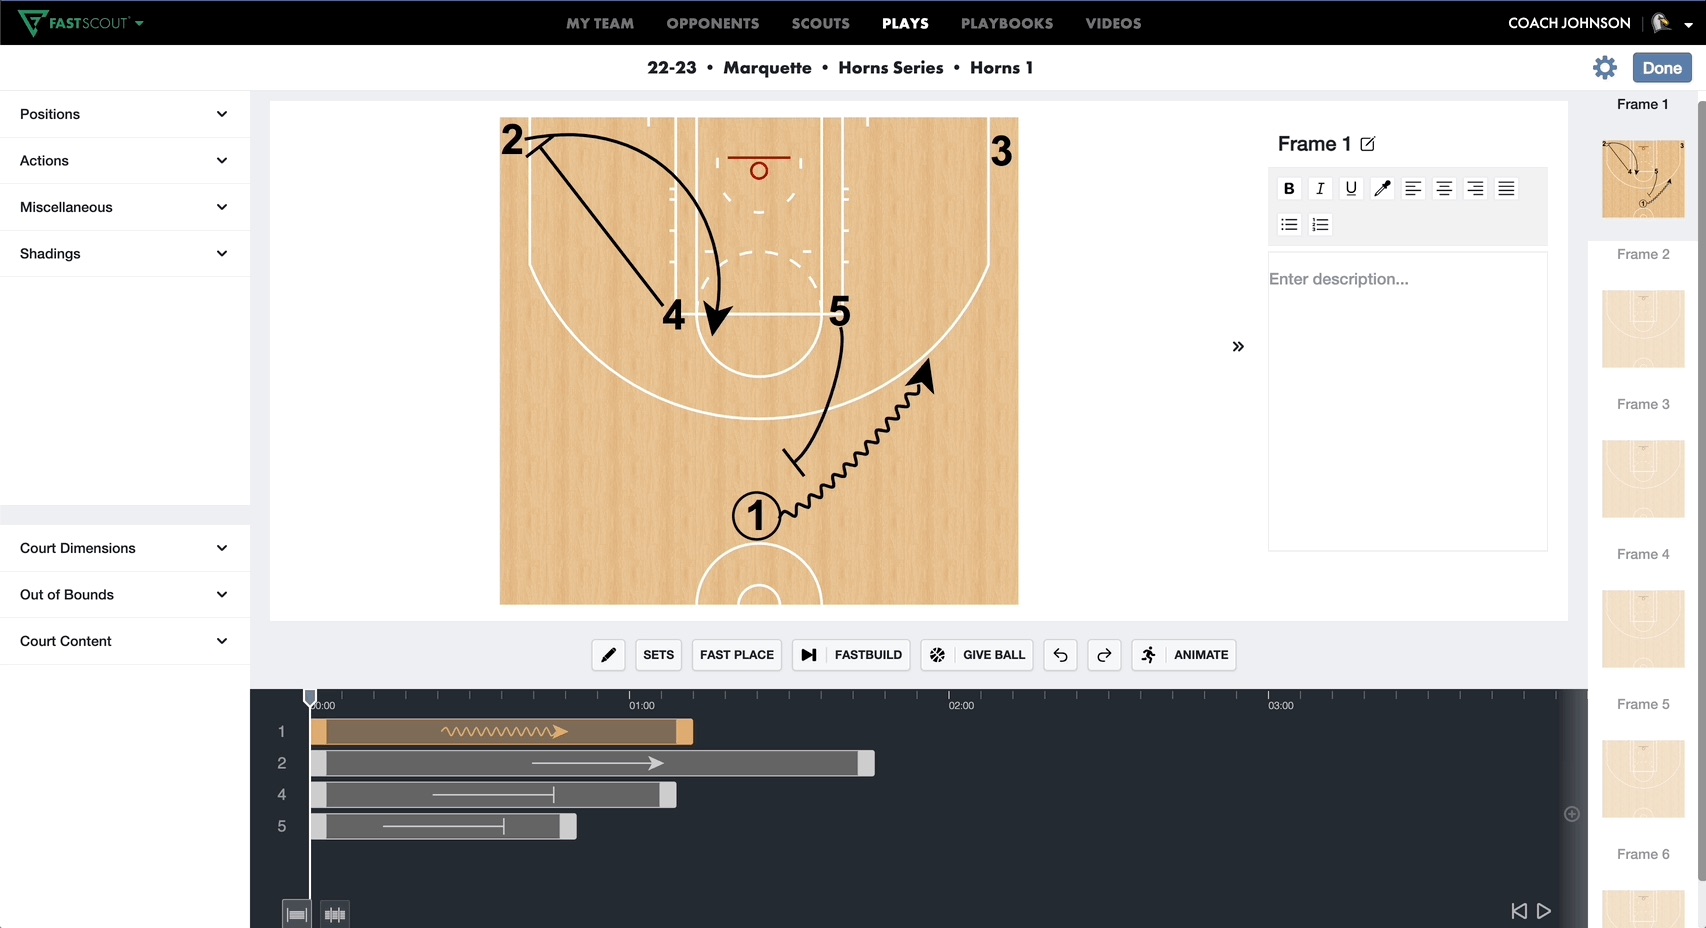The width and height of the screenshot is (1706, 928).
Task: Insert a numbered list
Action: point(1320,224)
